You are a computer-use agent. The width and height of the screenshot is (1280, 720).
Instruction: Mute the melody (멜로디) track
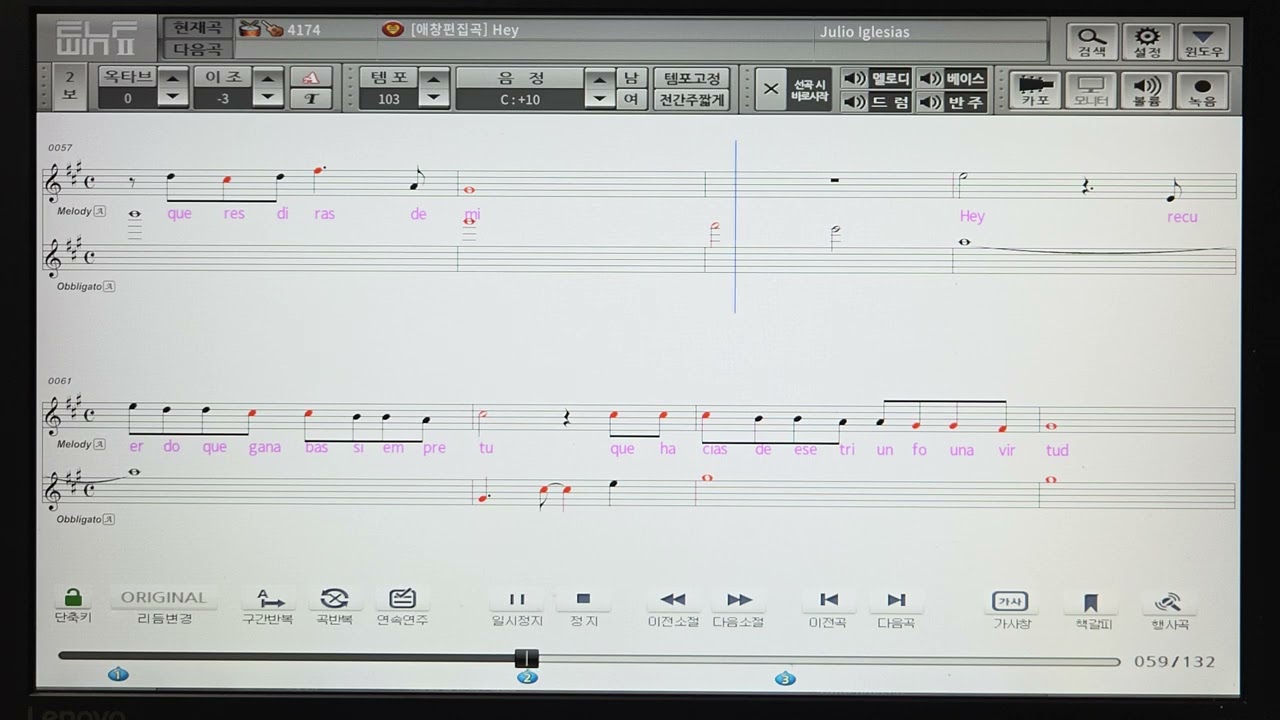coord(876,78)
